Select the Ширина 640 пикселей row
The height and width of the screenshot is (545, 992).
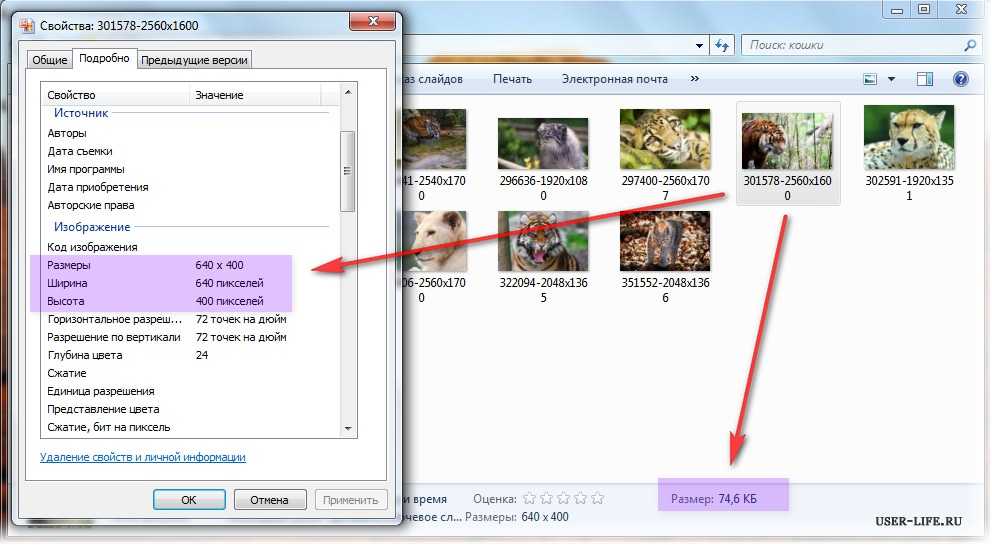coord(190,283)
